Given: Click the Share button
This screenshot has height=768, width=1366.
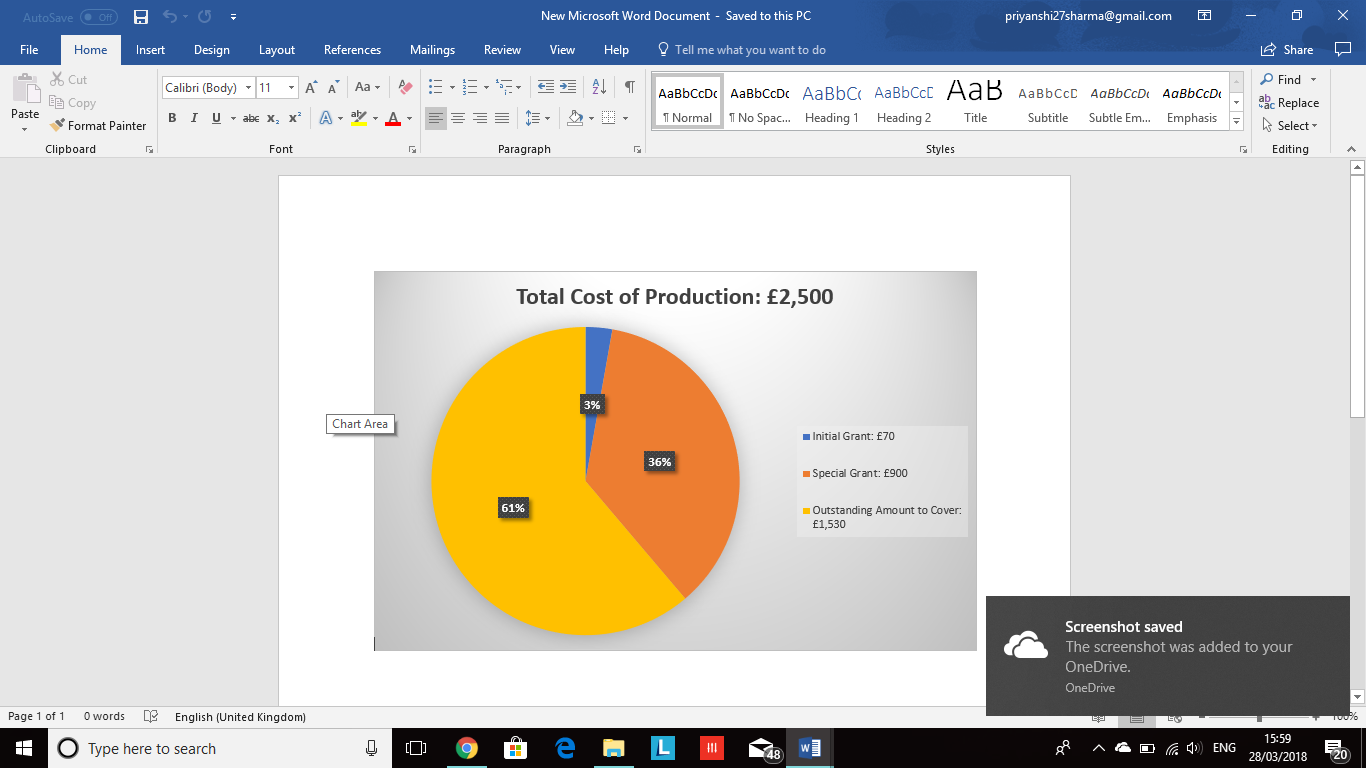Looking at the screenshot, I should 1288,50.
